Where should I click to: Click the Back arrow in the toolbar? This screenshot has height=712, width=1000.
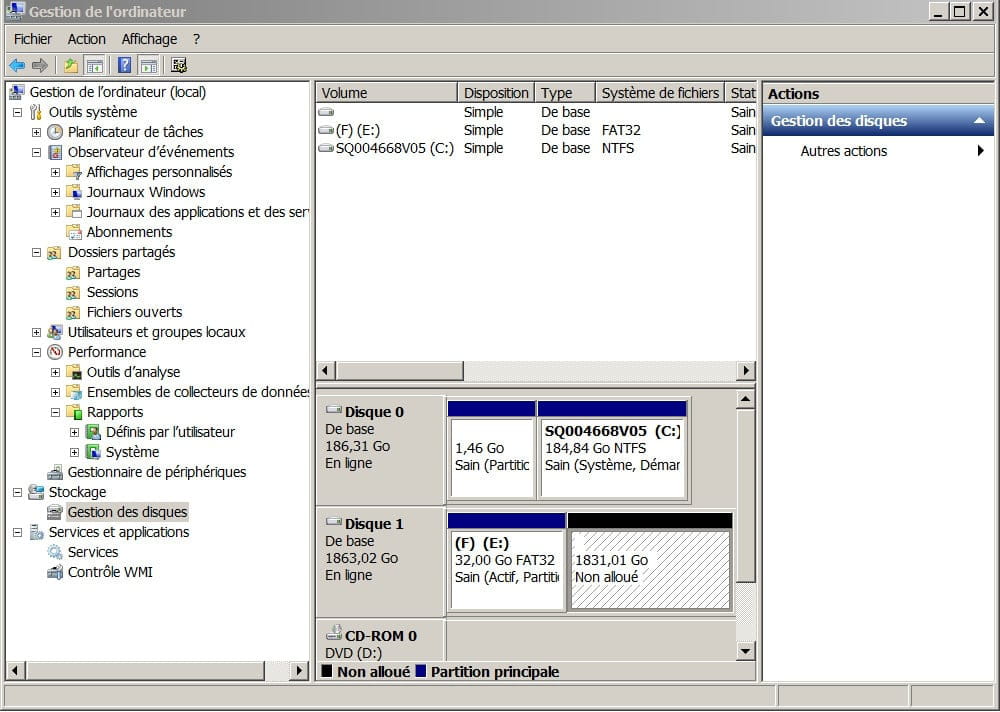[x=17, y=65]
